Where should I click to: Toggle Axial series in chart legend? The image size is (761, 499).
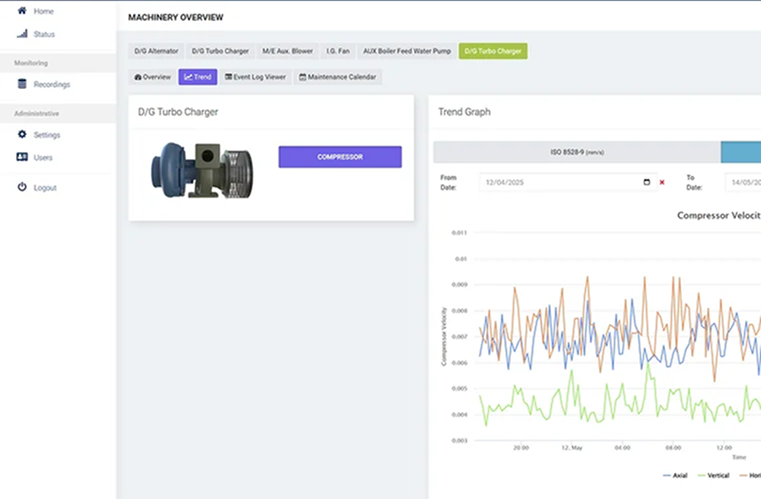[x=676, y=475]
